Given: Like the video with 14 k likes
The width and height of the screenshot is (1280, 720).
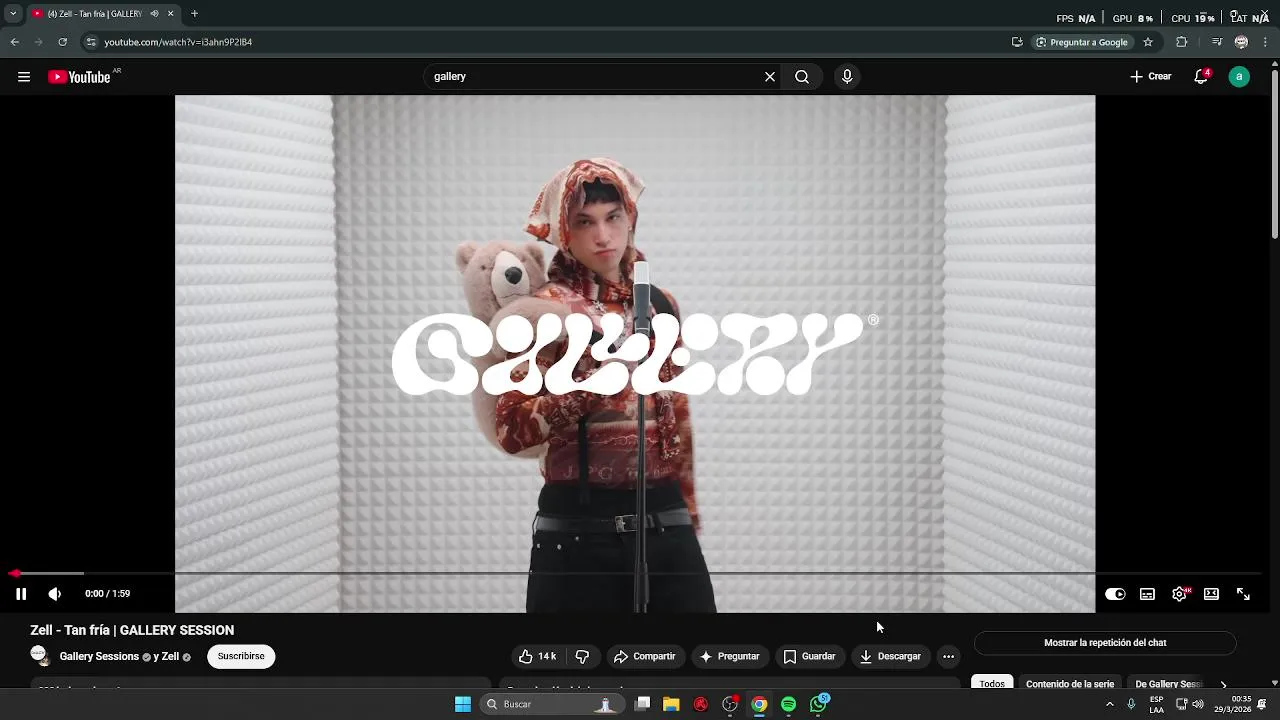Looking at the screenshot, I should (537, 657).
